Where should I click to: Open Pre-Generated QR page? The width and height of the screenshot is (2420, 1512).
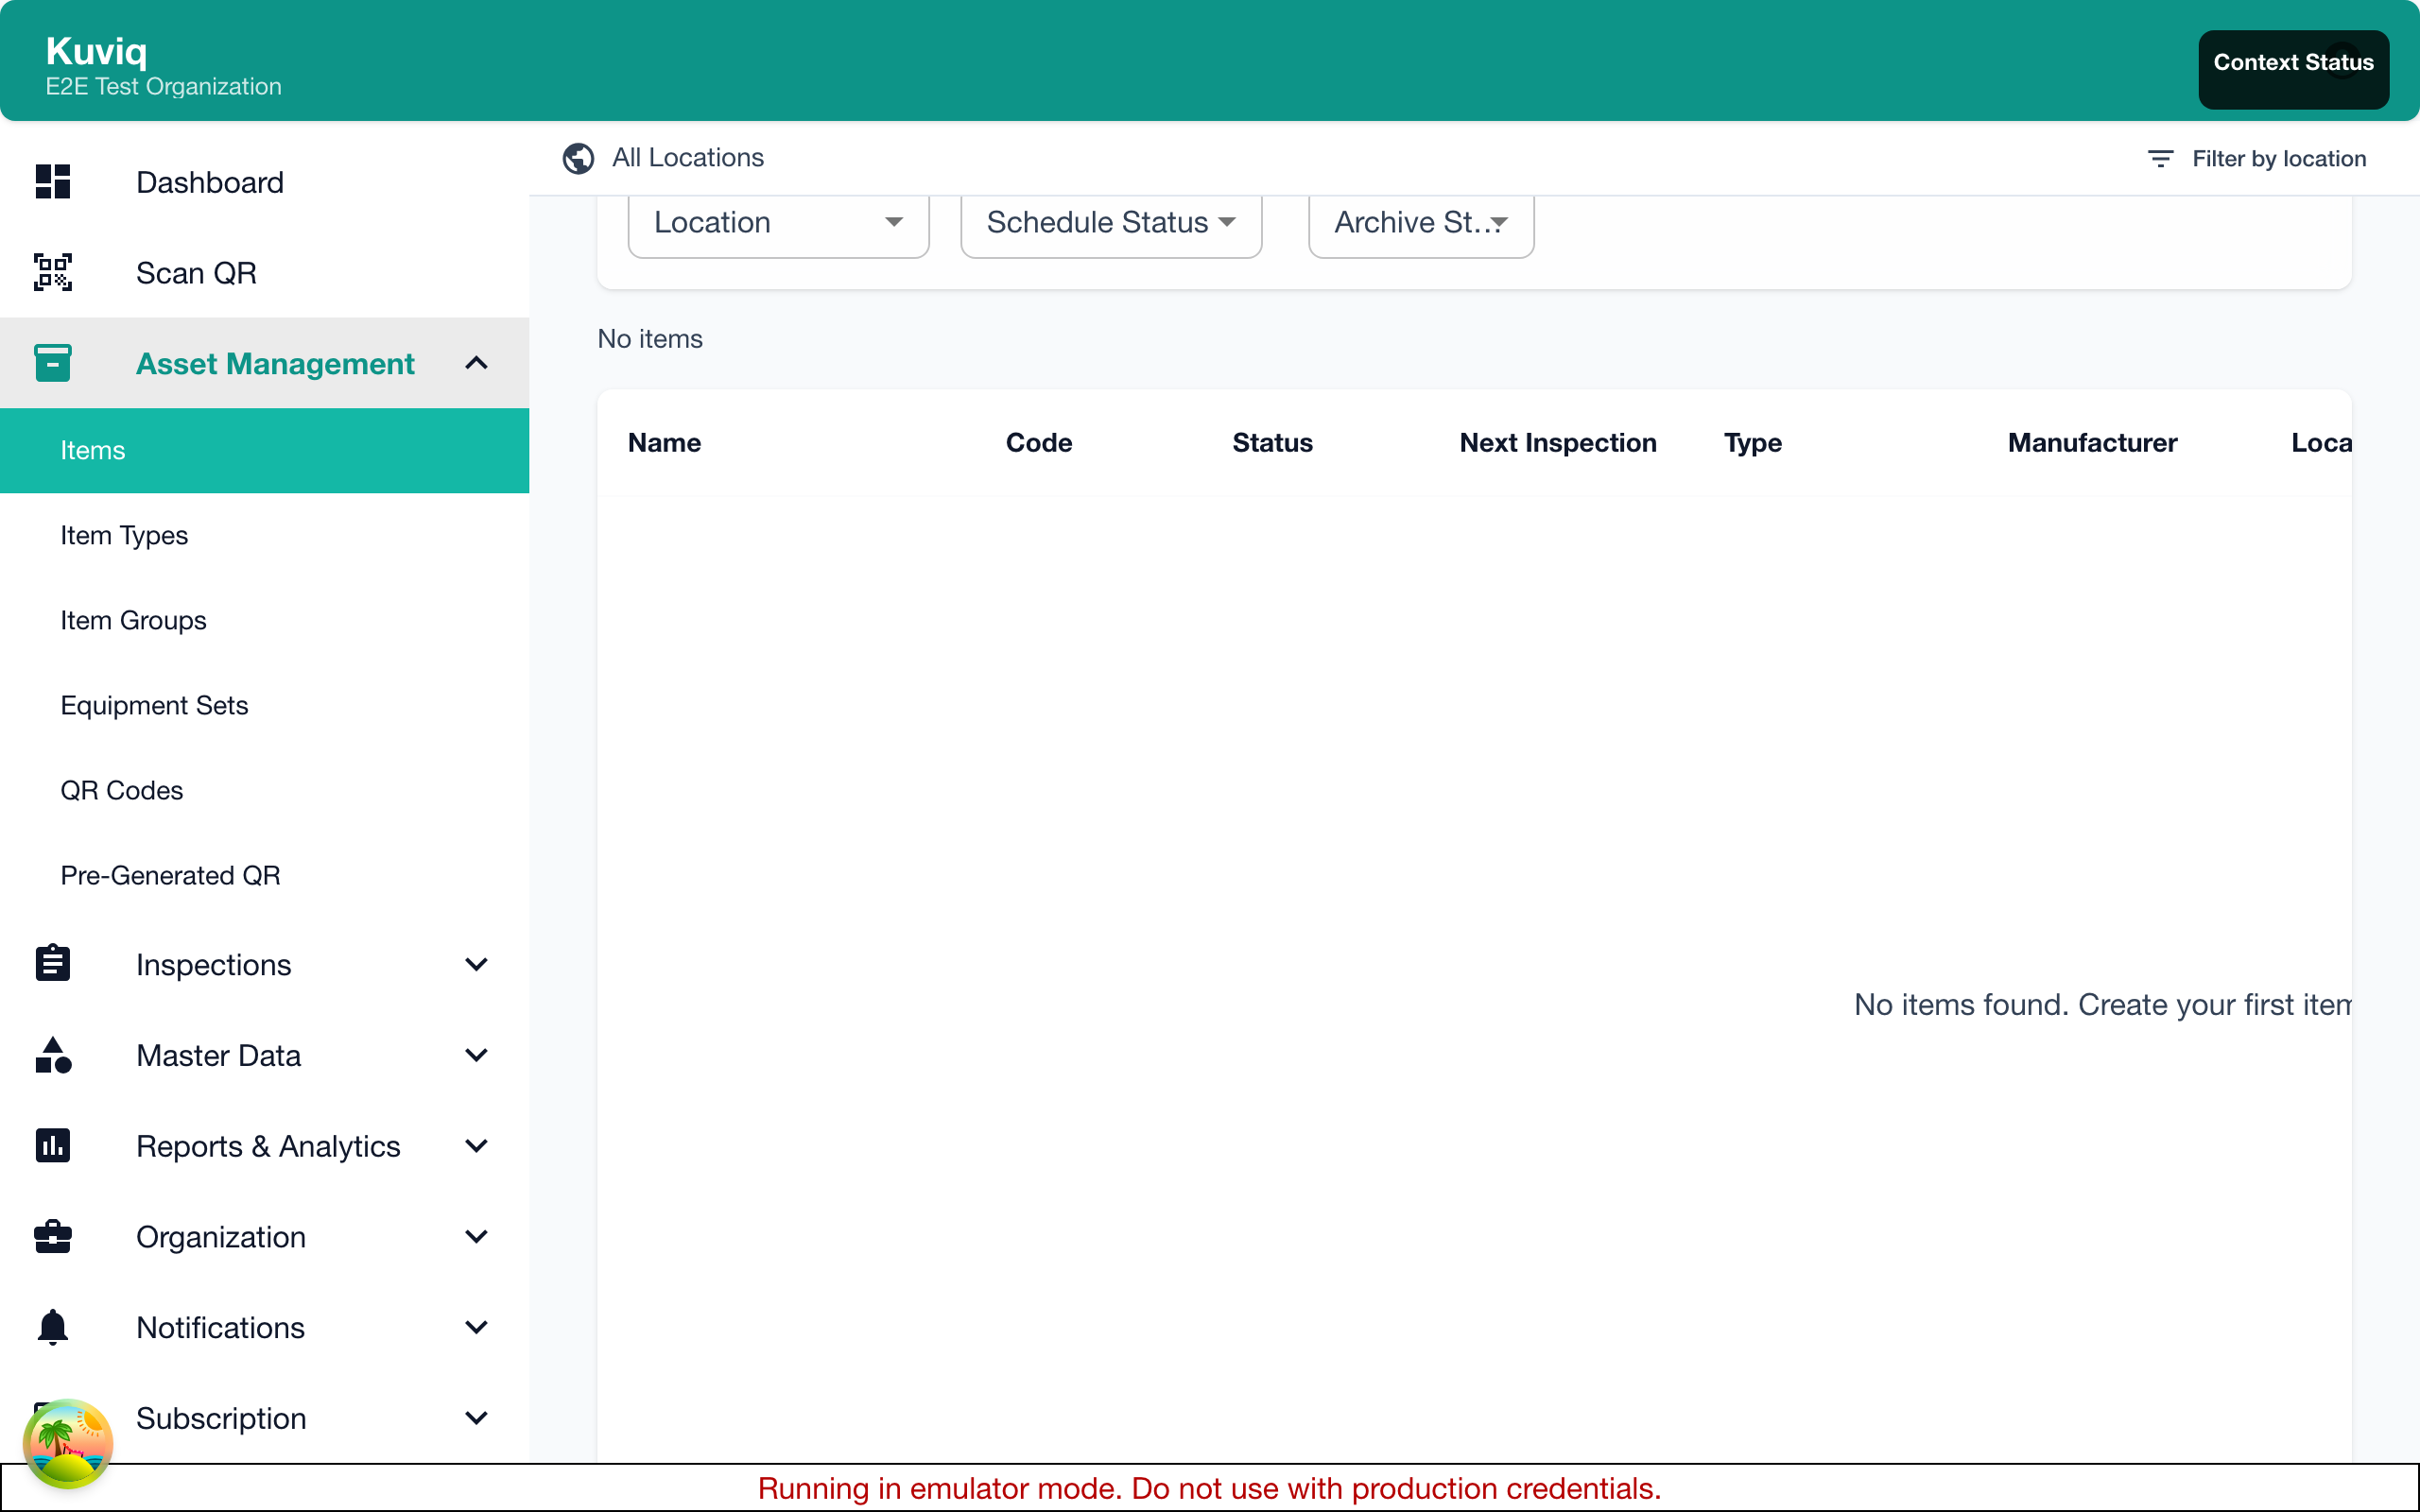coord(264,875)
